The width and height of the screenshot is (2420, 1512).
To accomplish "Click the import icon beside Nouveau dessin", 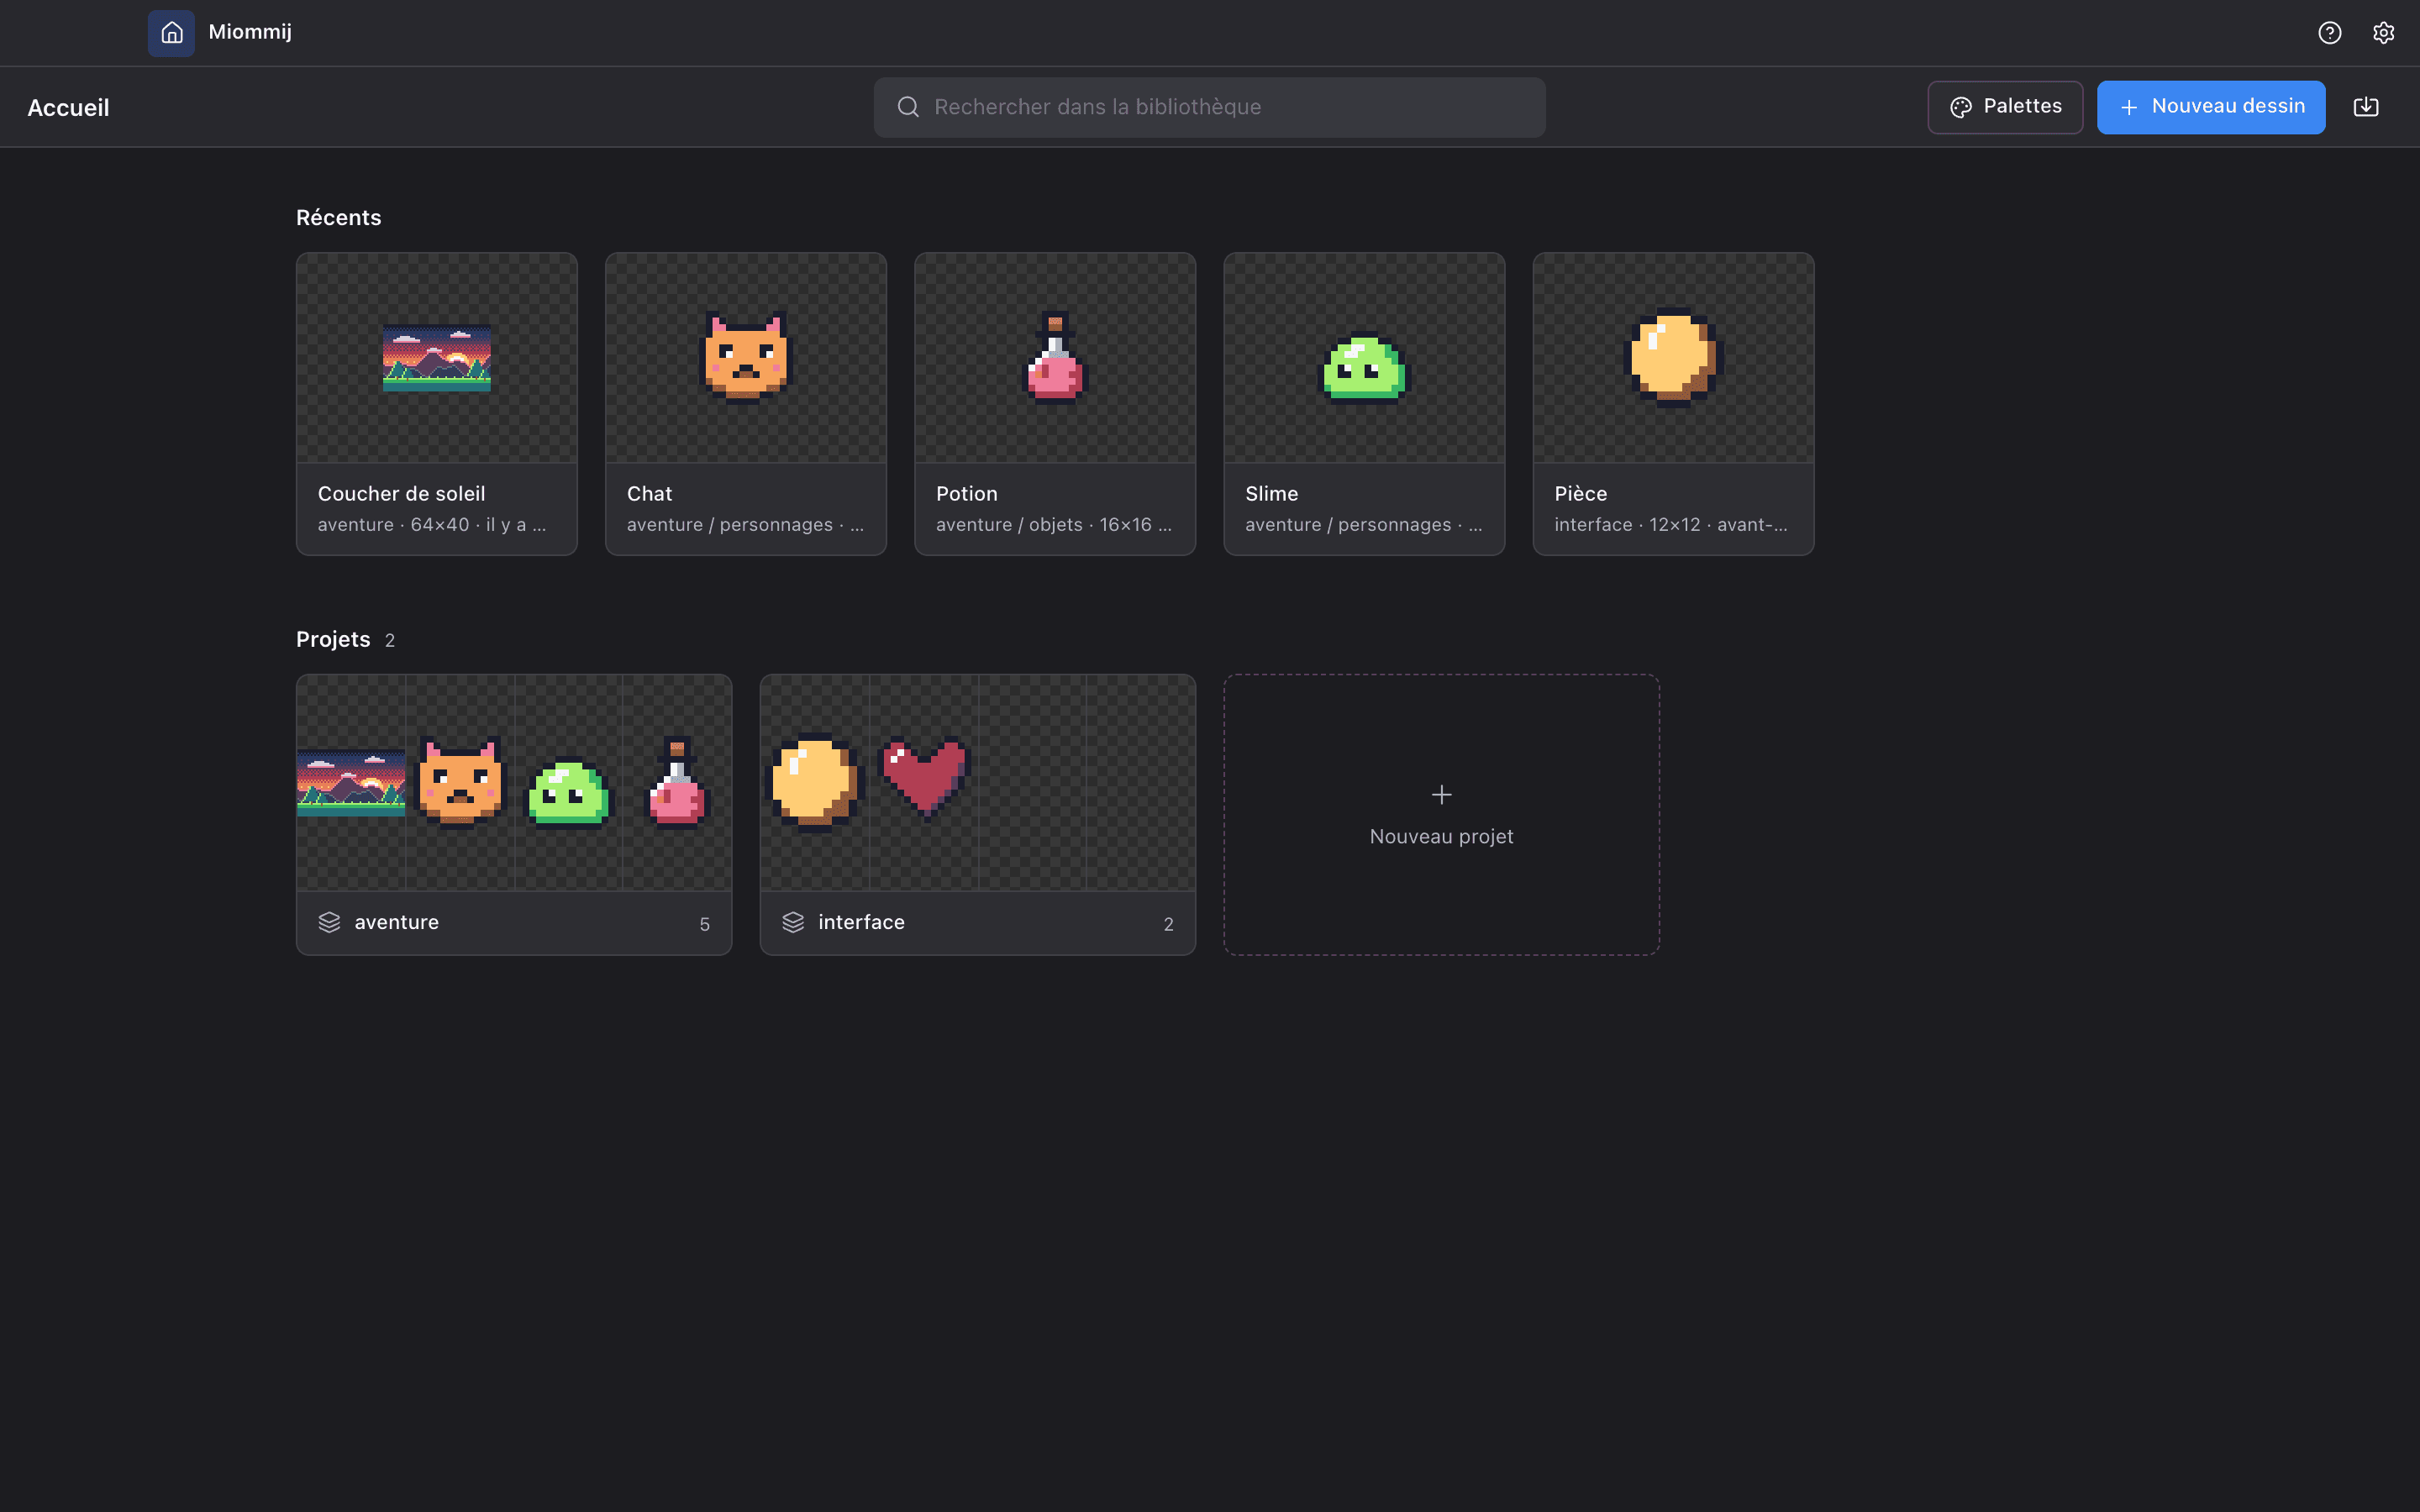I will 2366,107.
